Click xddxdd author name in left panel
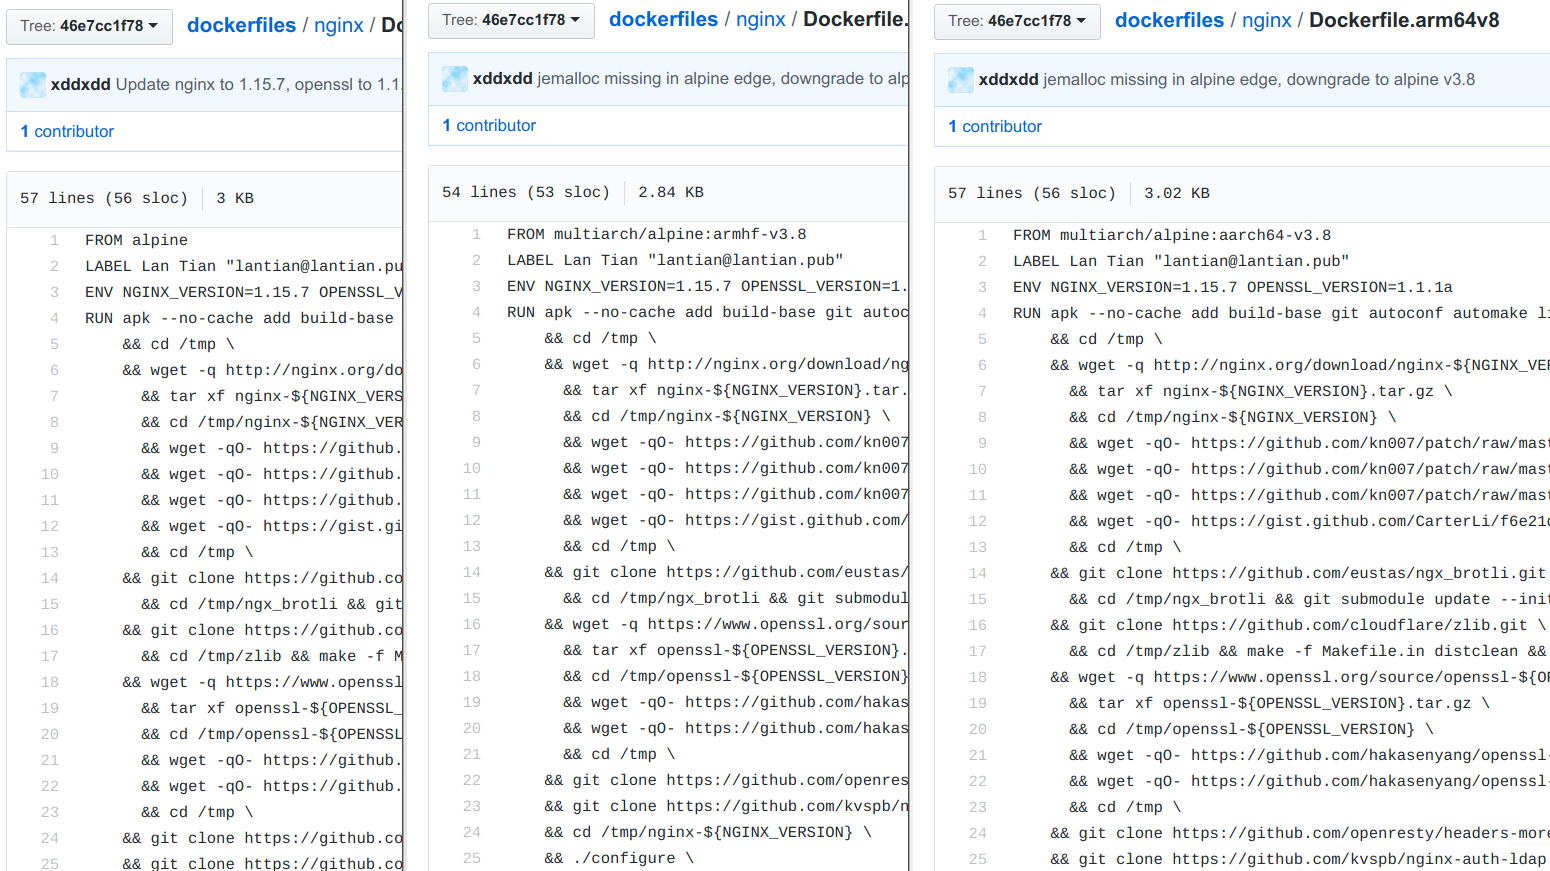 tap(81, 85)
